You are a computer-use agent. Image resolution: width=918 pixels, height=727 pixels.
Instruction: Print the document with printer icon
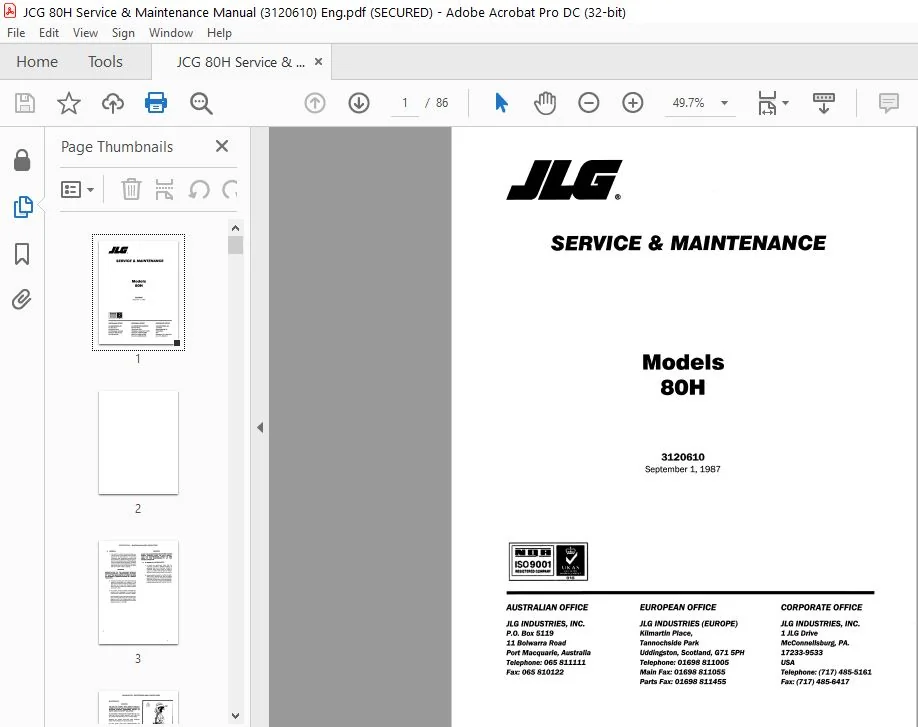coord(156,103)
